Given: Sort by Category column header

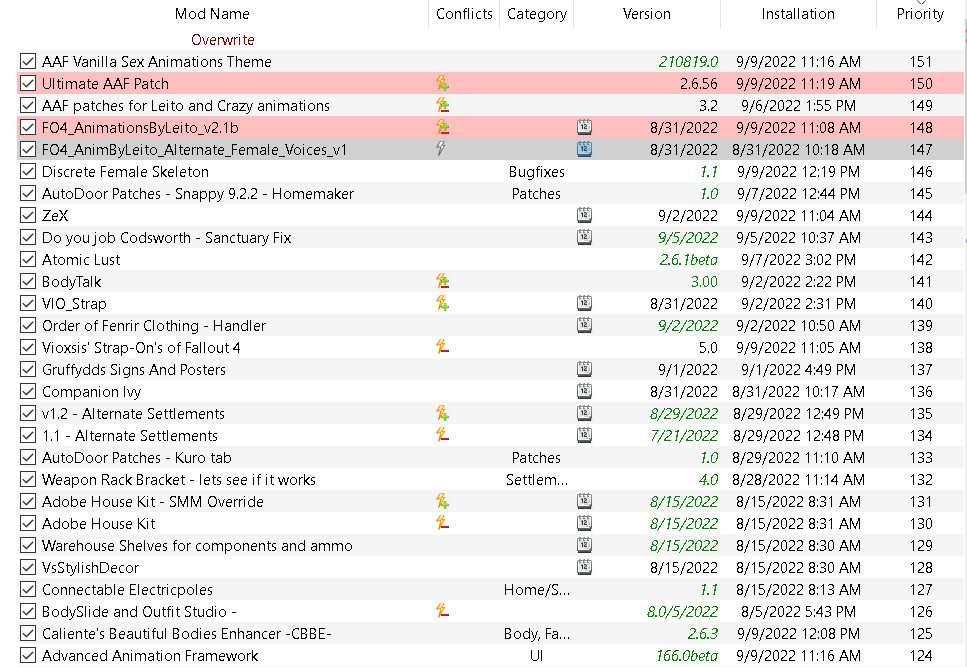Looking at the screenshot, I should point(537,14).
